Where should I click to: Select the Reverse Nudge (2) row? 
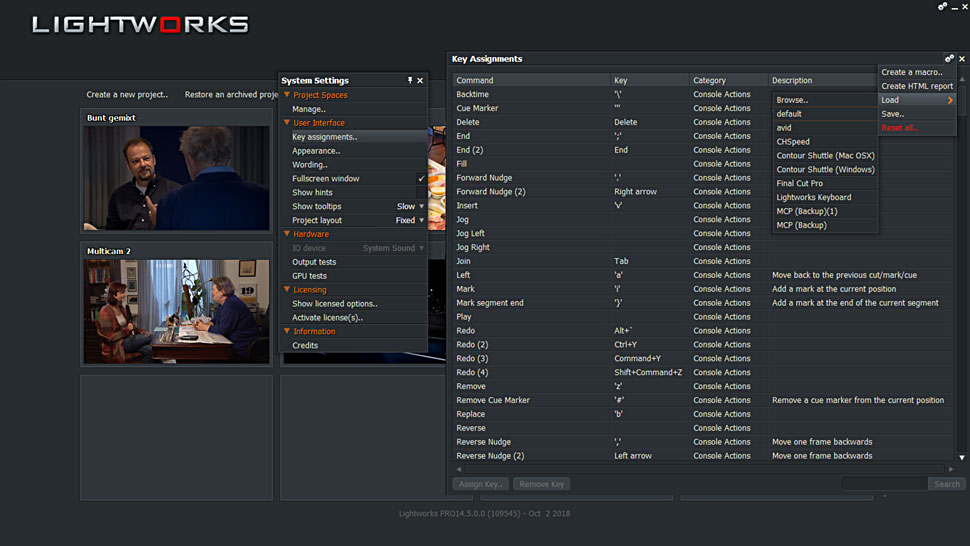(x=703, y=456)
